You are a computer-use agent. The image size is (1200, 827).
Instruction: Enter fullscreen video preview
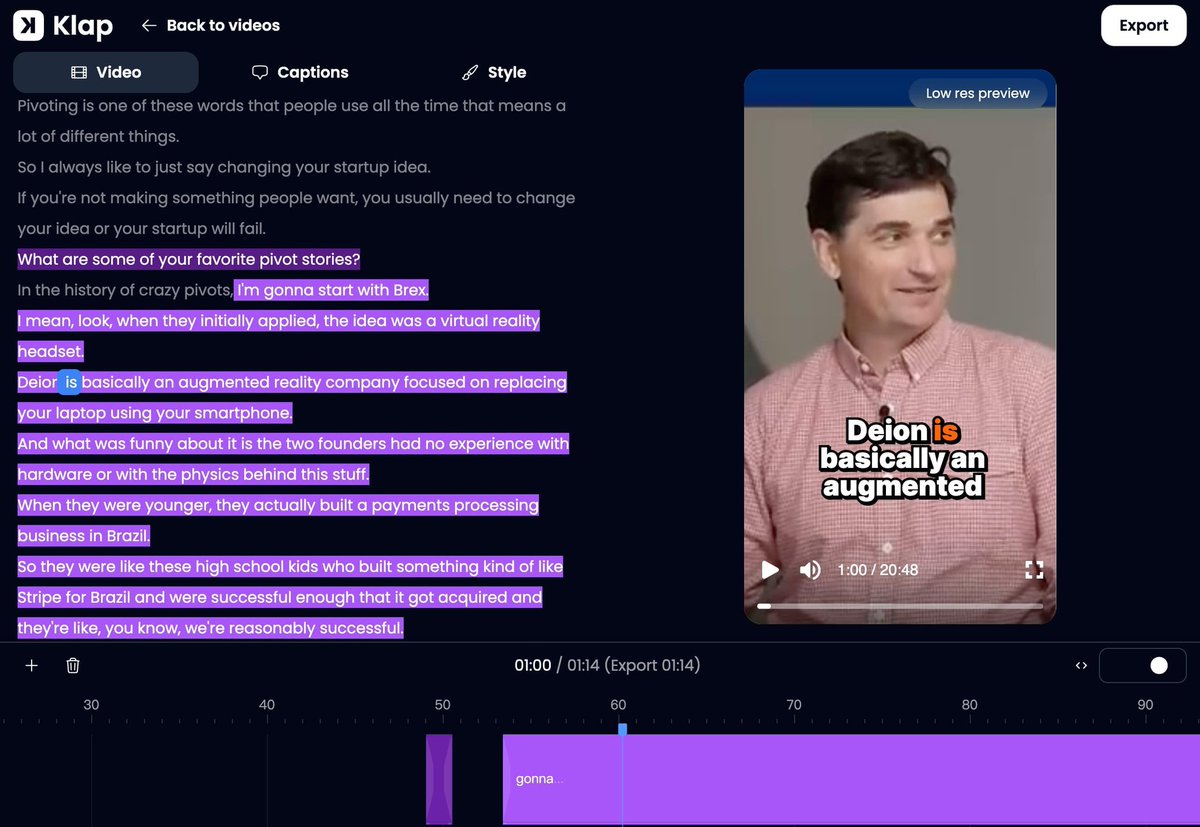[x=1034, y=570]
